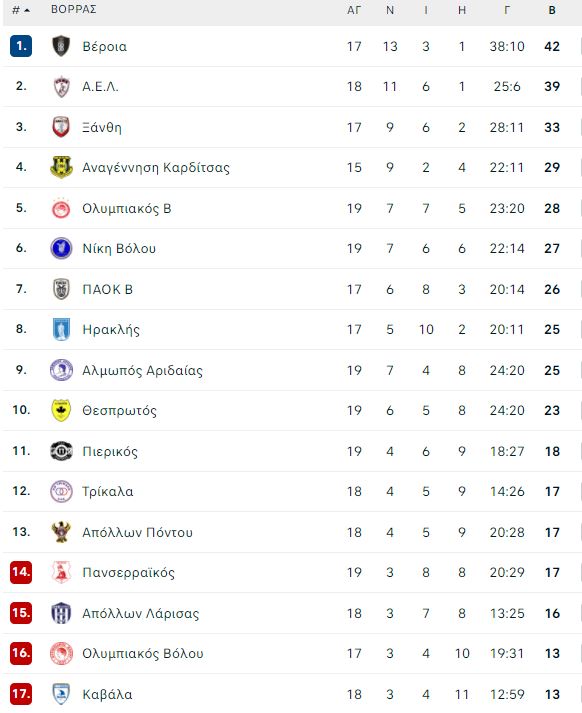Sort table by the # rank column
The height and width of the screenshot is (713, 582).
coord(21,10)
